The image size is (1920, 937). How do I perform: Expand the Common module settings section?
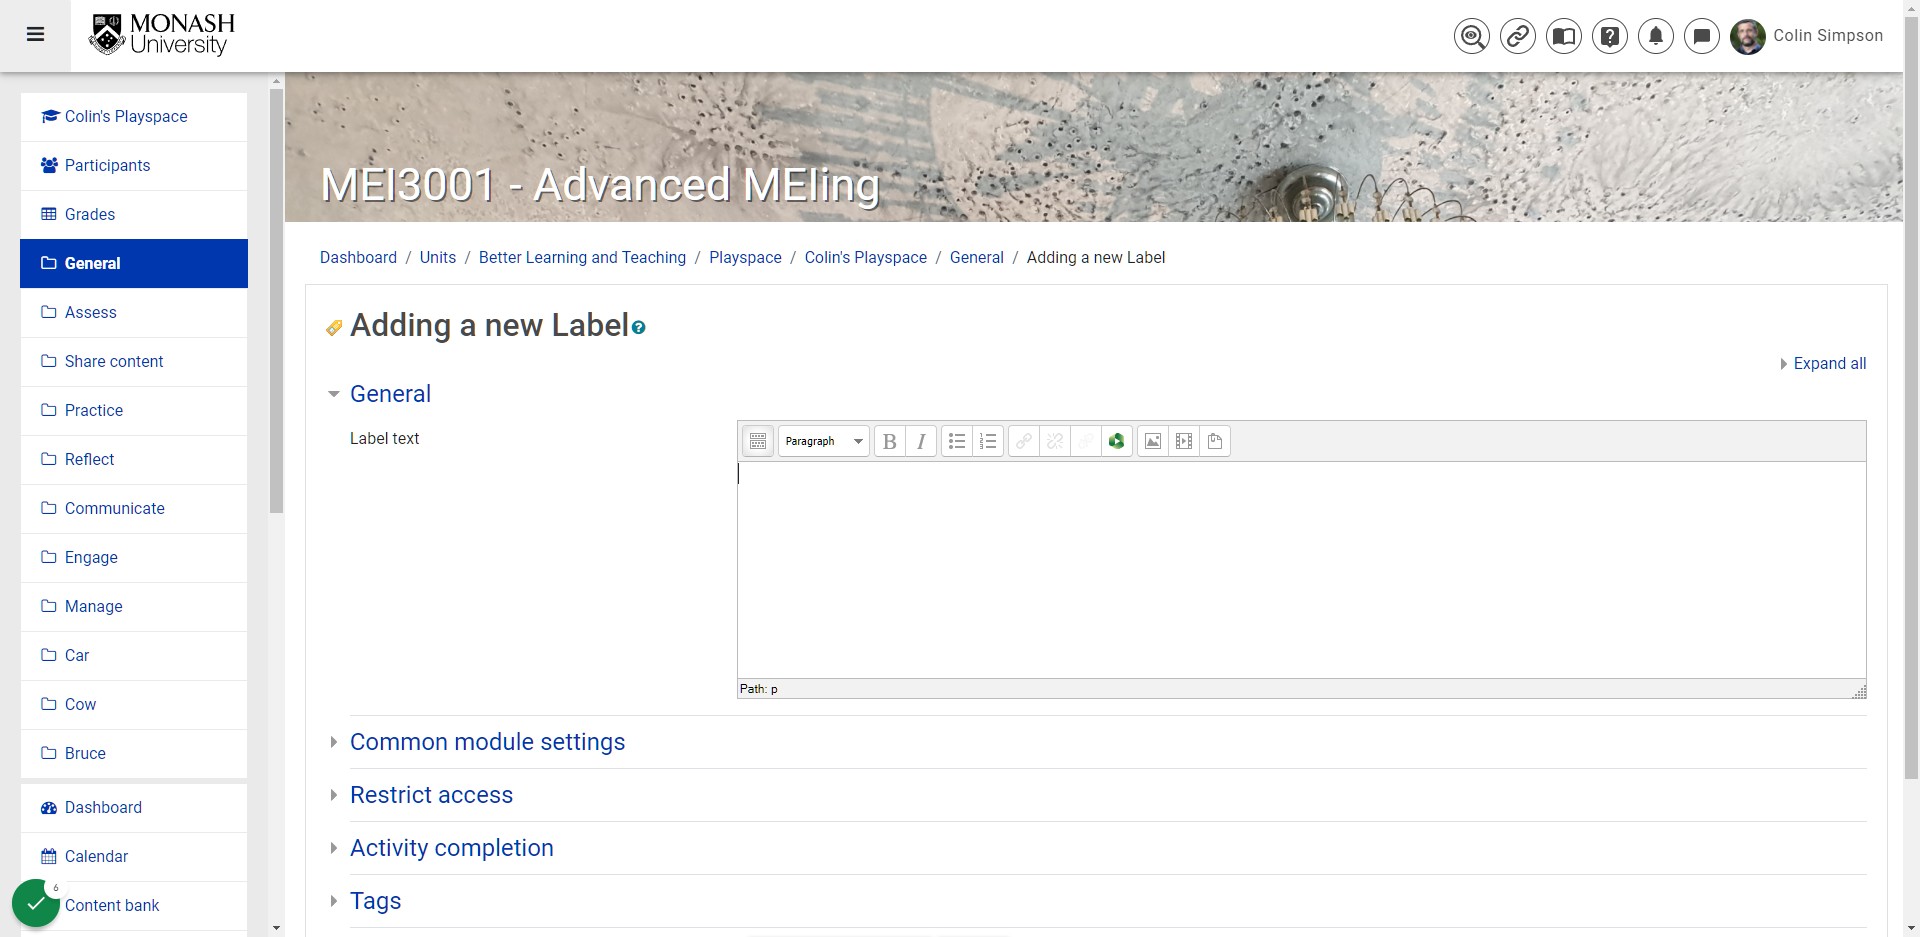point(487,742)
